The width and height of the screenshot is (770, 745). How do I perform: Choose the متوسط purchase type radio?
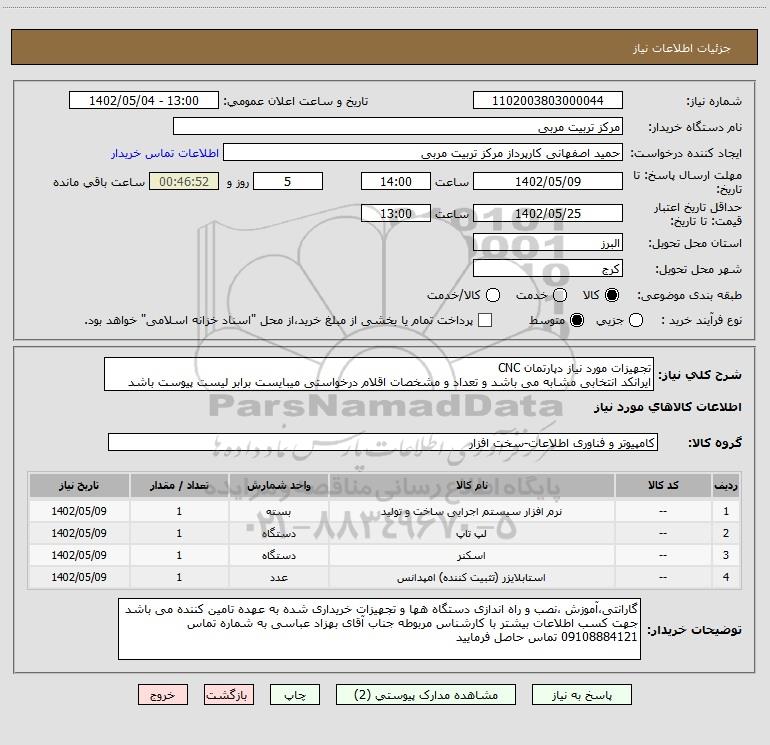click(577, 320)
